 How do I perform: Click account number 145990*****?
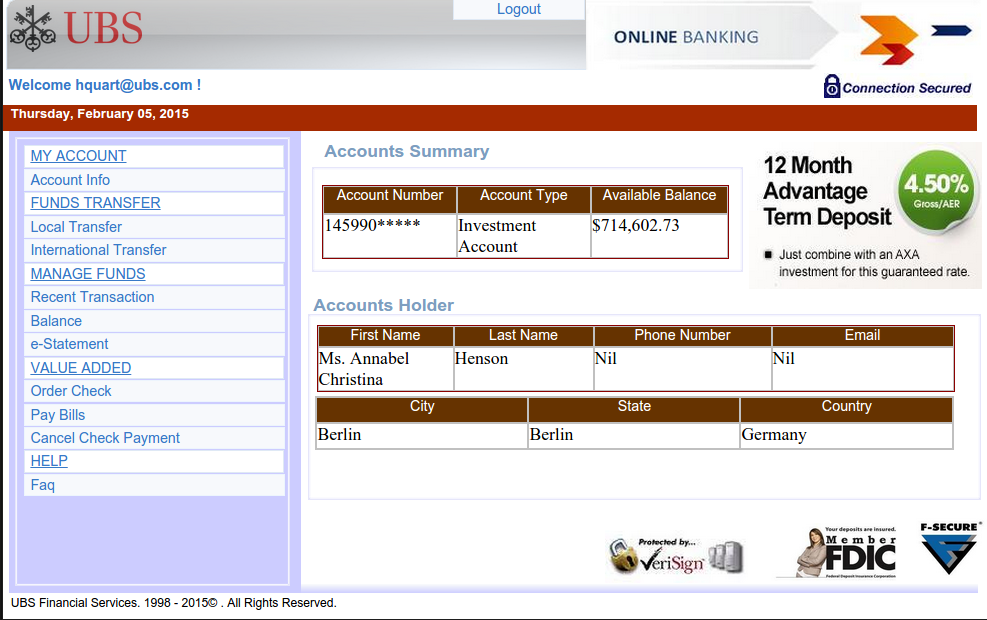[x=372, y=225]
